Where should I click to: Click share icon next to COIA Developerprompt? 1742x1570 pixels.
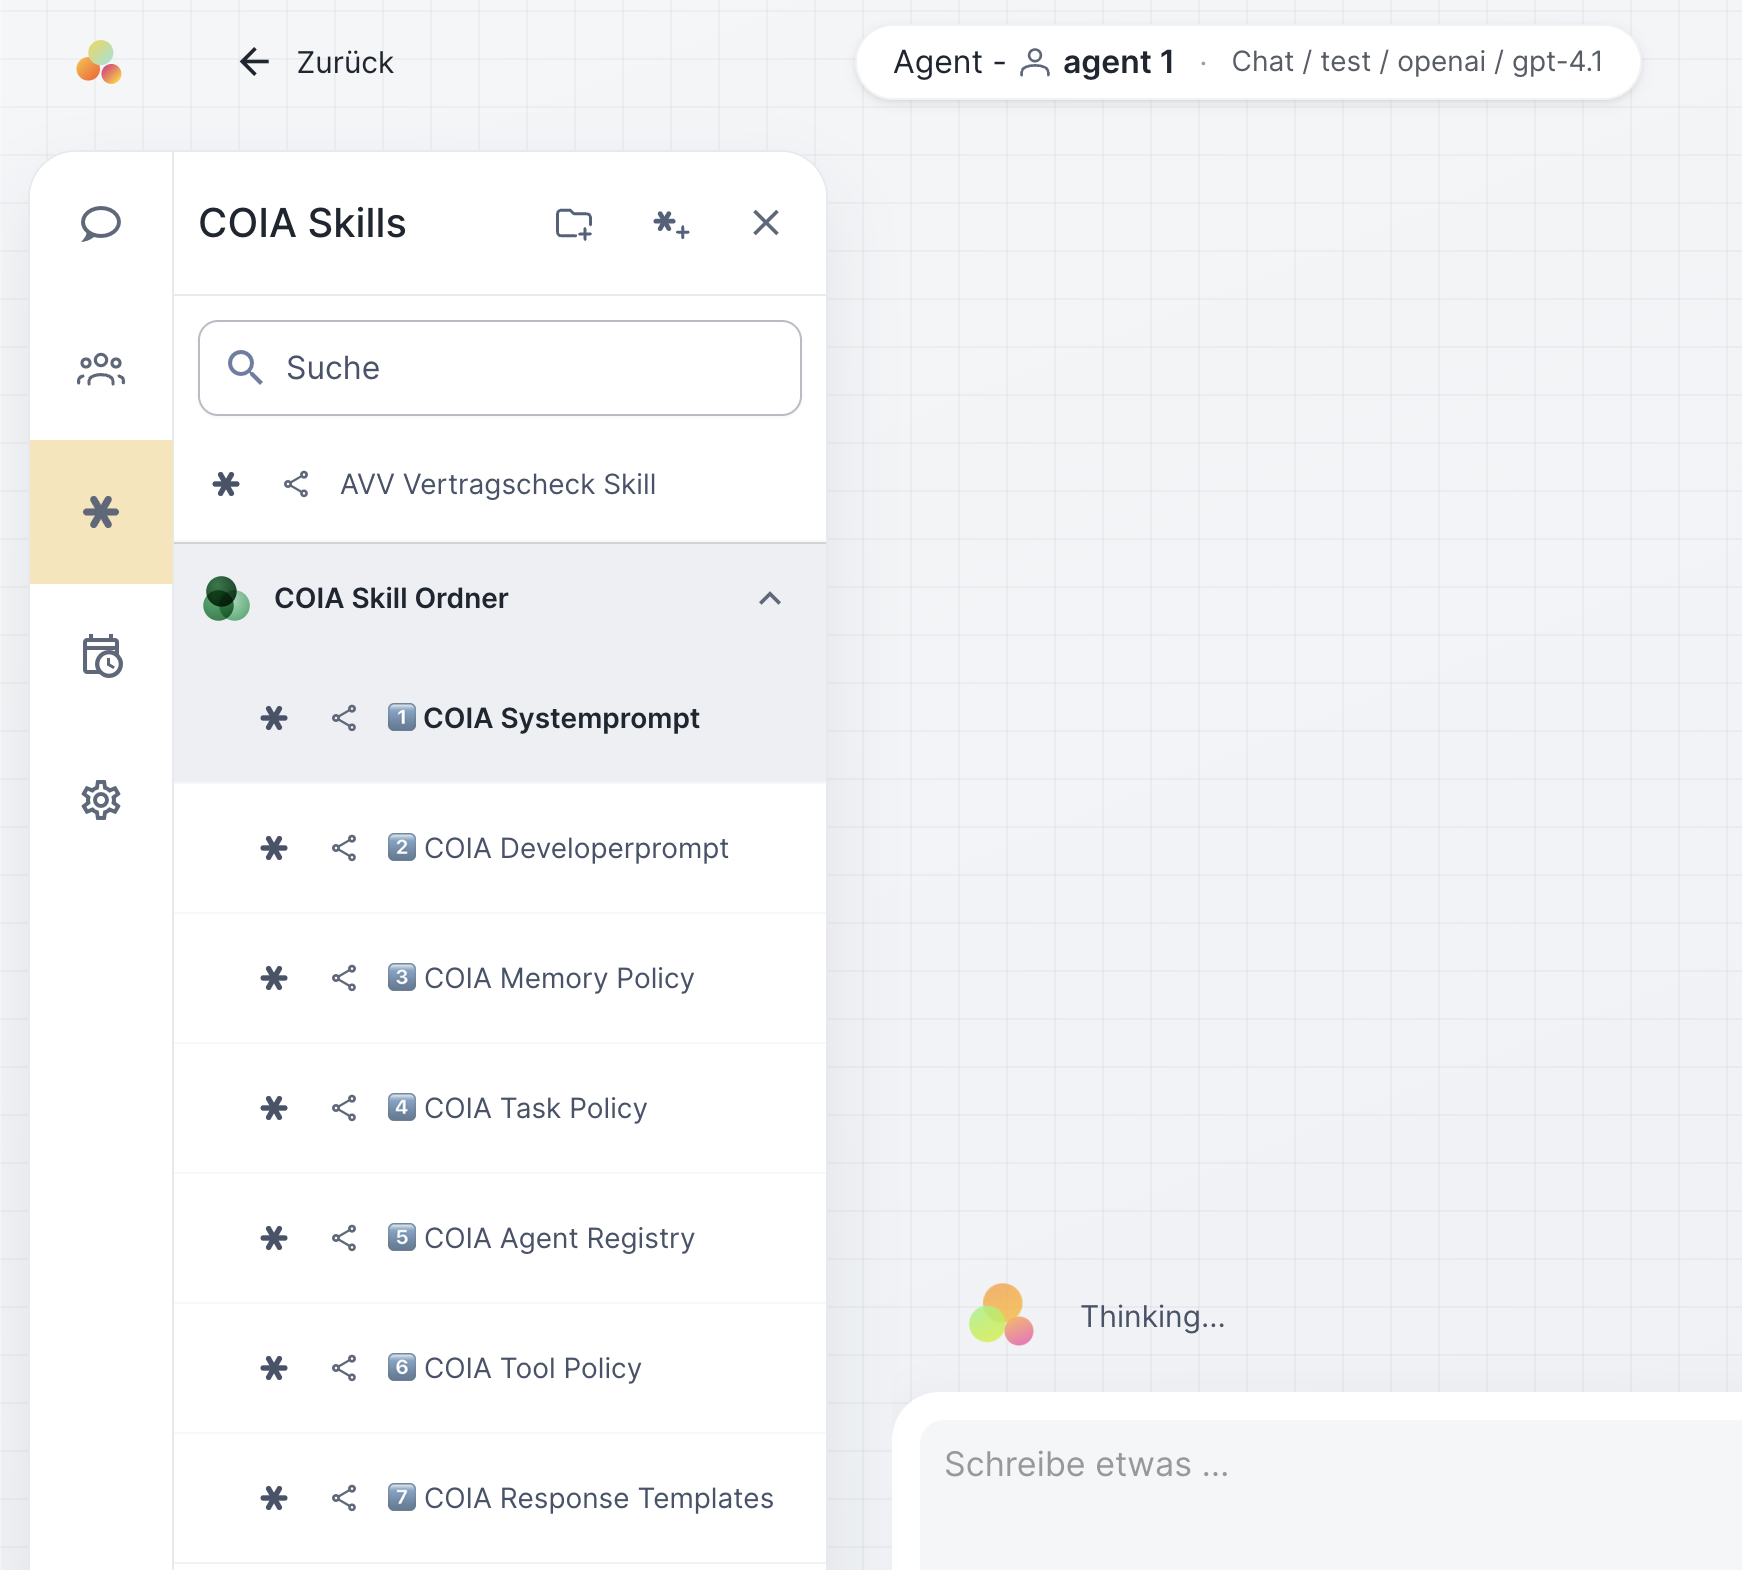pos(344,848)
